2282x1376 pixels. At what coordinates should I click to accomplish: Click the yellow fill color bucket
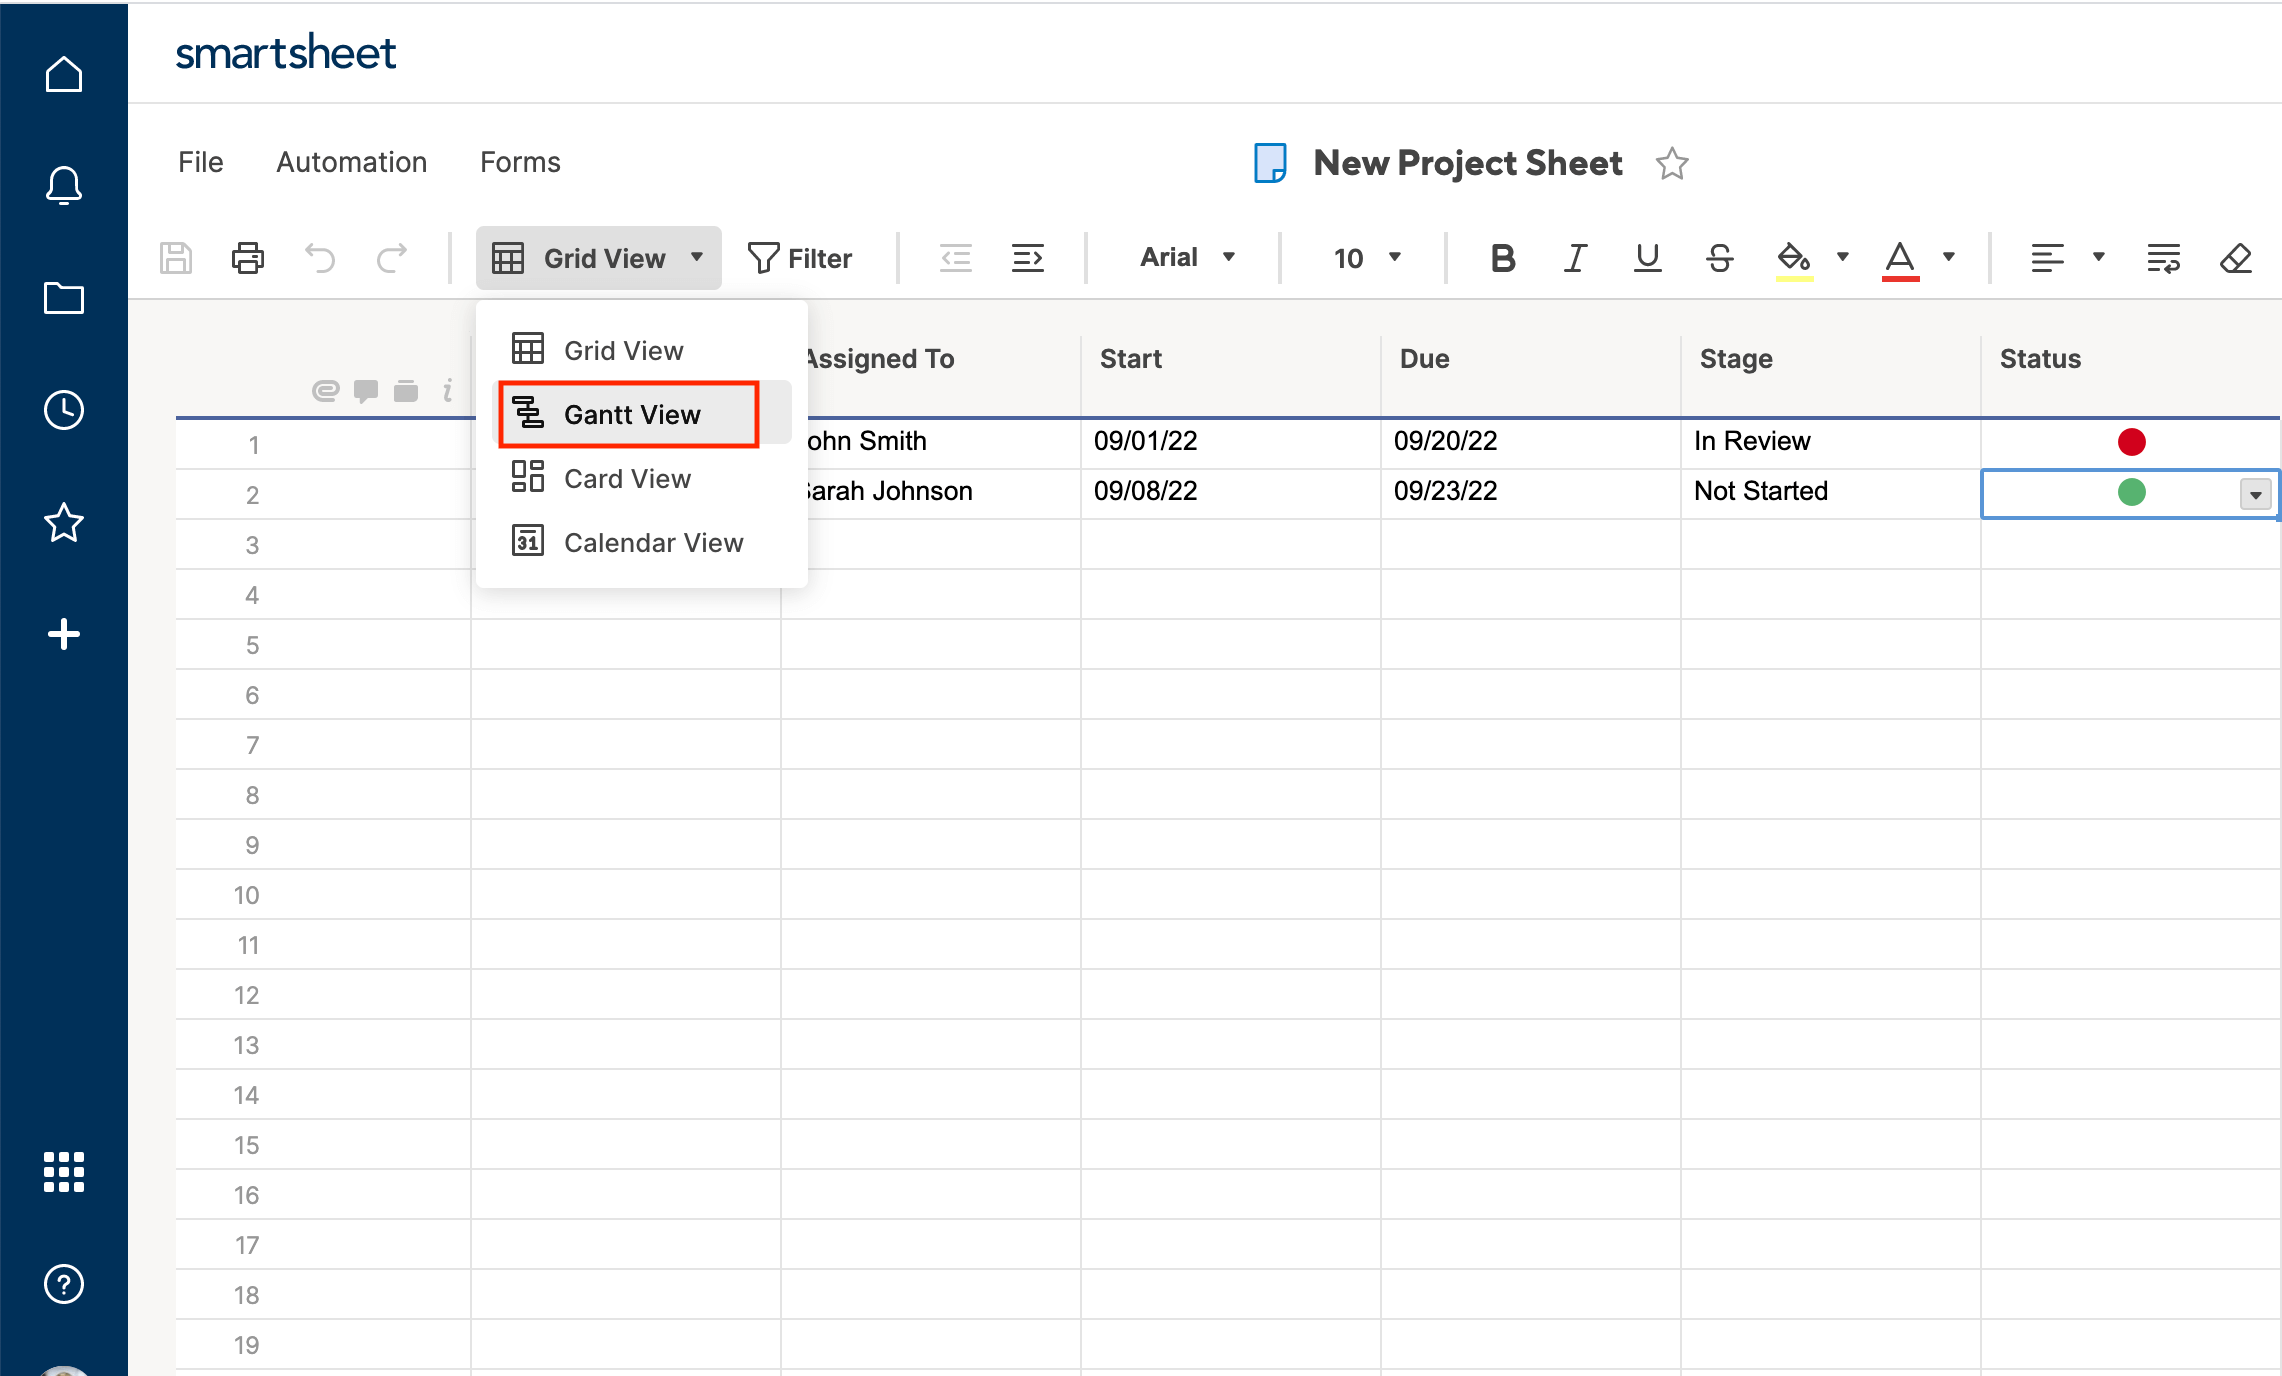[1793, 258]
